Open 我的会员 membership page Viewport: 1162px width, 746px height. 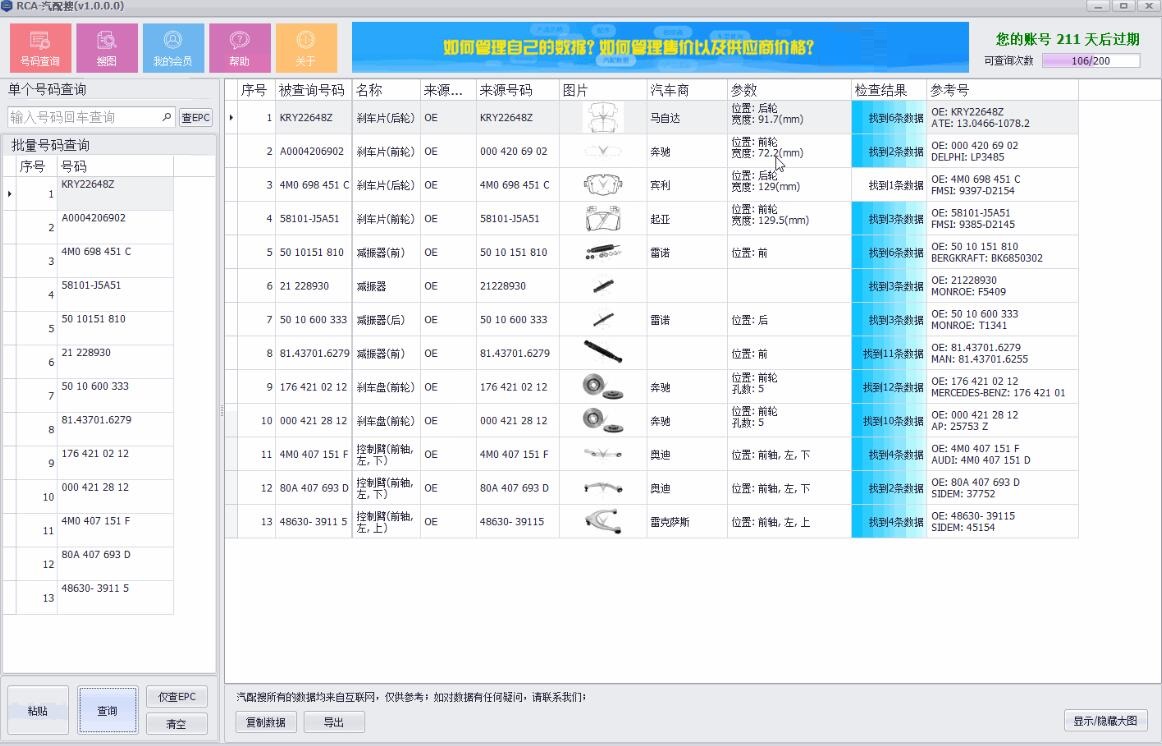click(x=173, y=47)
